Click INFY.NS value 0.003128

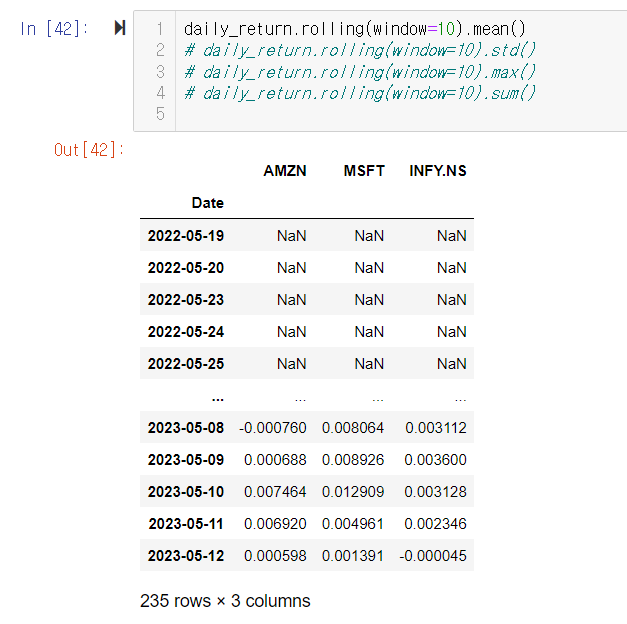435,492
